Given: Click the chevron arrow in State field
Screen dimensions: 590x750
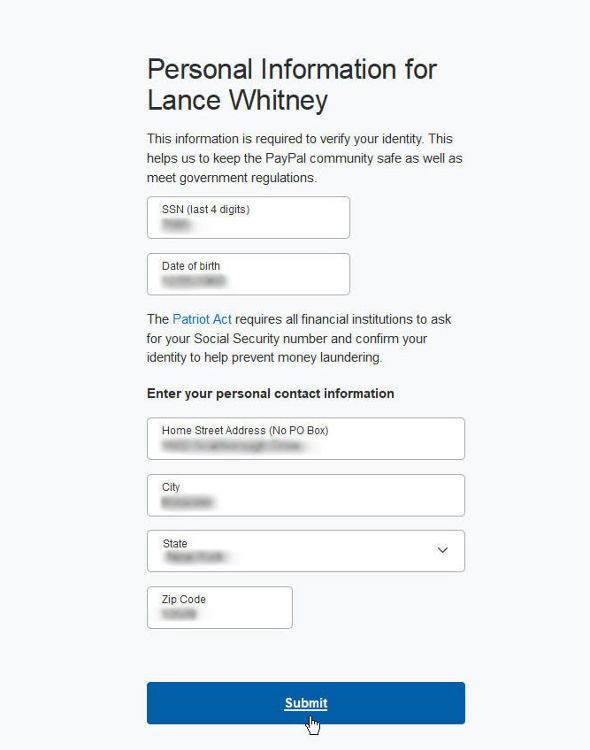Looking at the screenshot, I should (443, 550).
